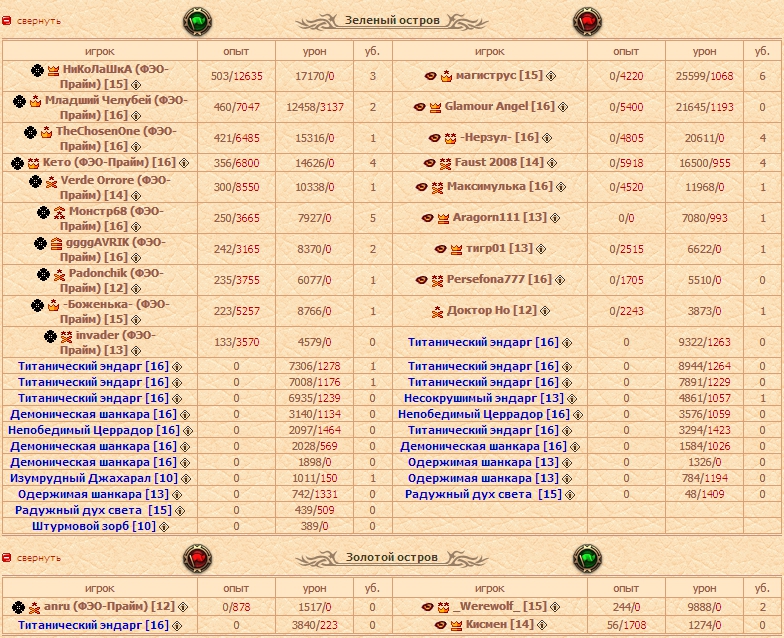784x638 pixels.
Task: Open player profile Verde Orrore
Action: [115, 188]
